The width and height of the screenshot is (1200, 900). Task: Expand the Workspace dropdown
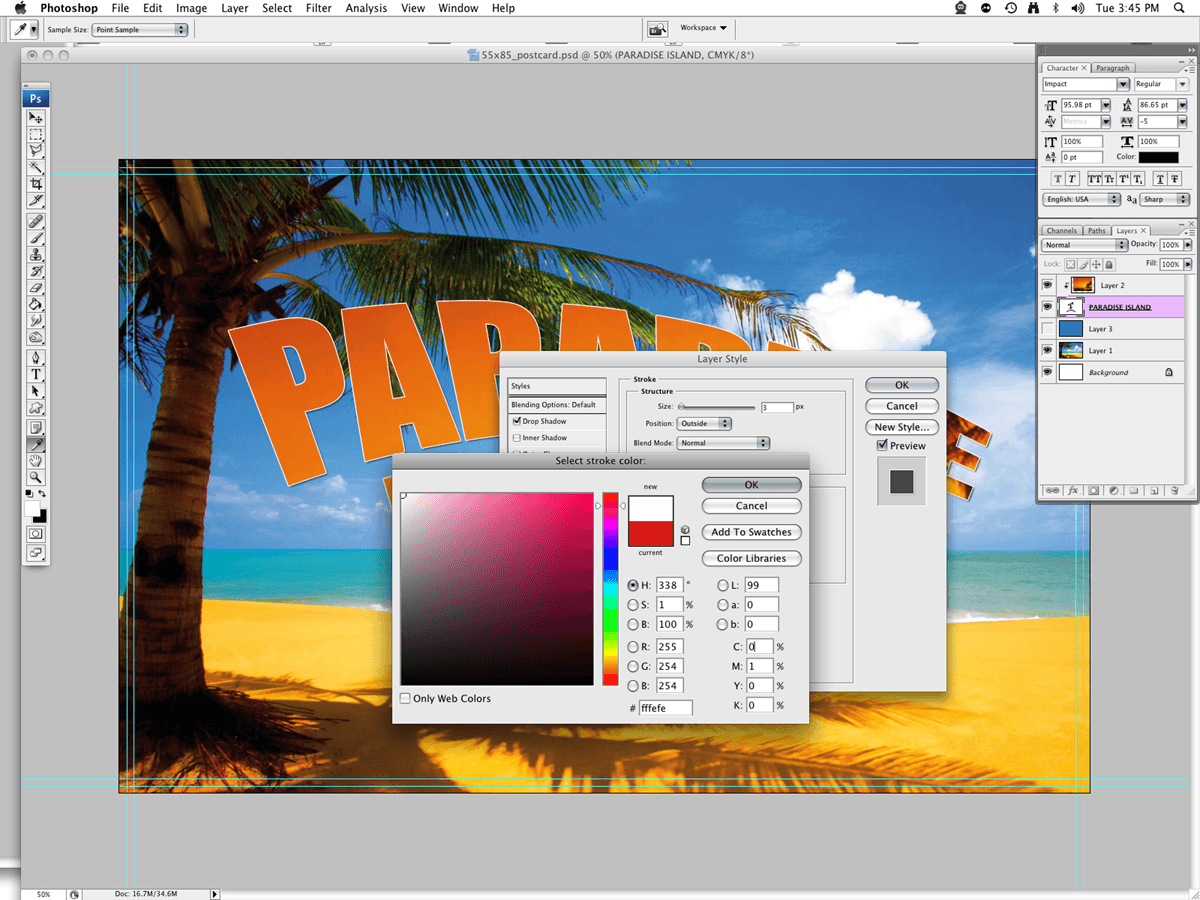704,28
